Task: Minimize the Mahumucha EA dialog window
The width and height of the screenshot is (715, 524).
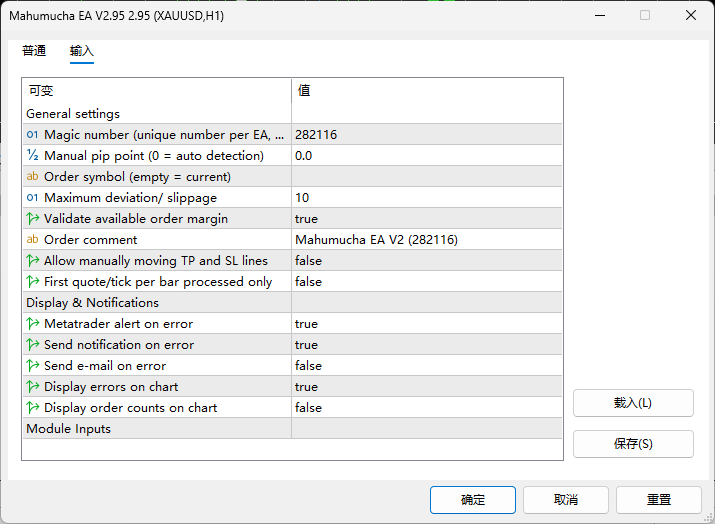Action: pyautogui.click(x=600, y=15)
